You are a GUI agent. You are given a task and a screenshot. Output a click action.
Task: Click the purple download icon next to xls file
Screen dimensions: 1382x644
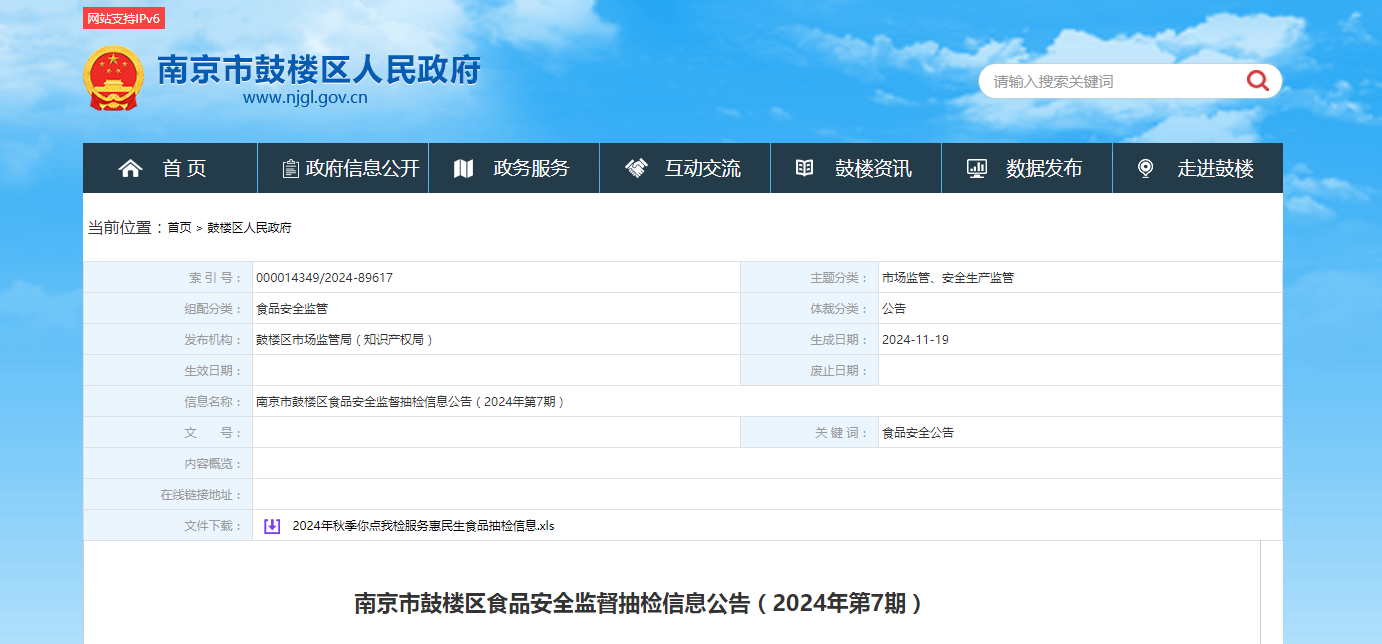click(x=272, y=526)
